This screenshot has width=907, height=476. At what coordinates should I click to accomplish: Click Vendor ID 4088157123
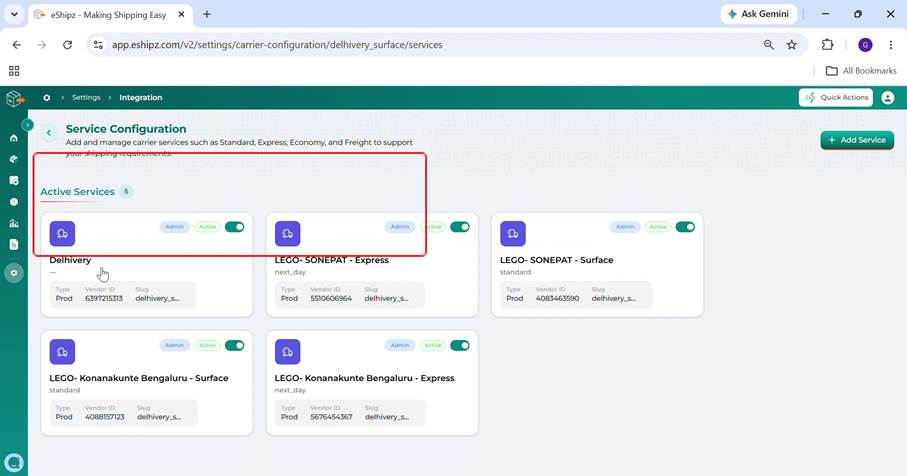click(105, 417)
